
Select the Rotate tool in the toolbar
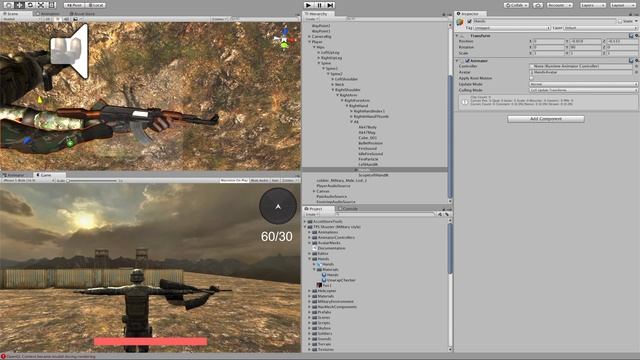[30, 5]
